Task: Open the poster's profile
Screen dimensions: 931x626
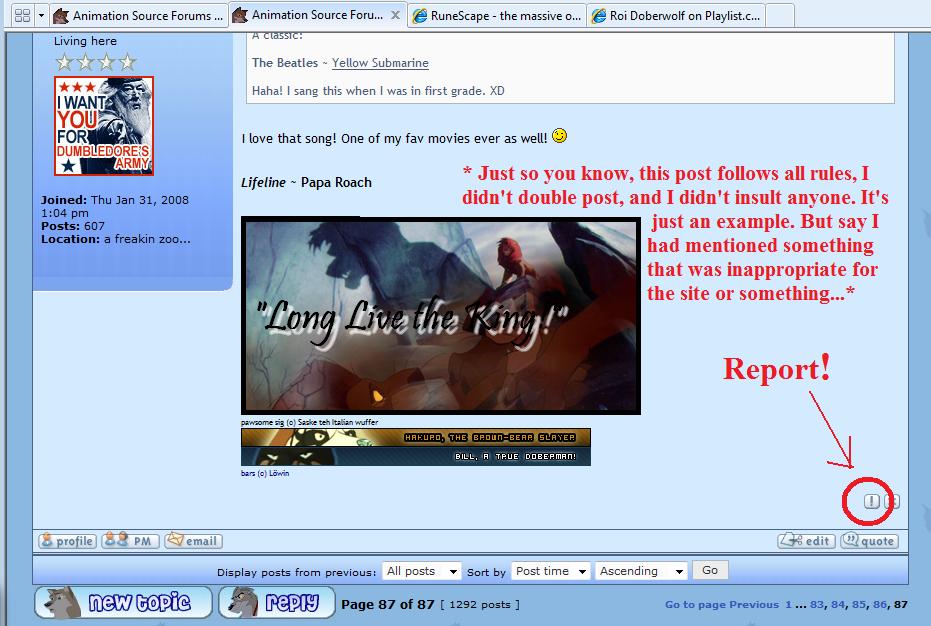Action: (67, 540)
